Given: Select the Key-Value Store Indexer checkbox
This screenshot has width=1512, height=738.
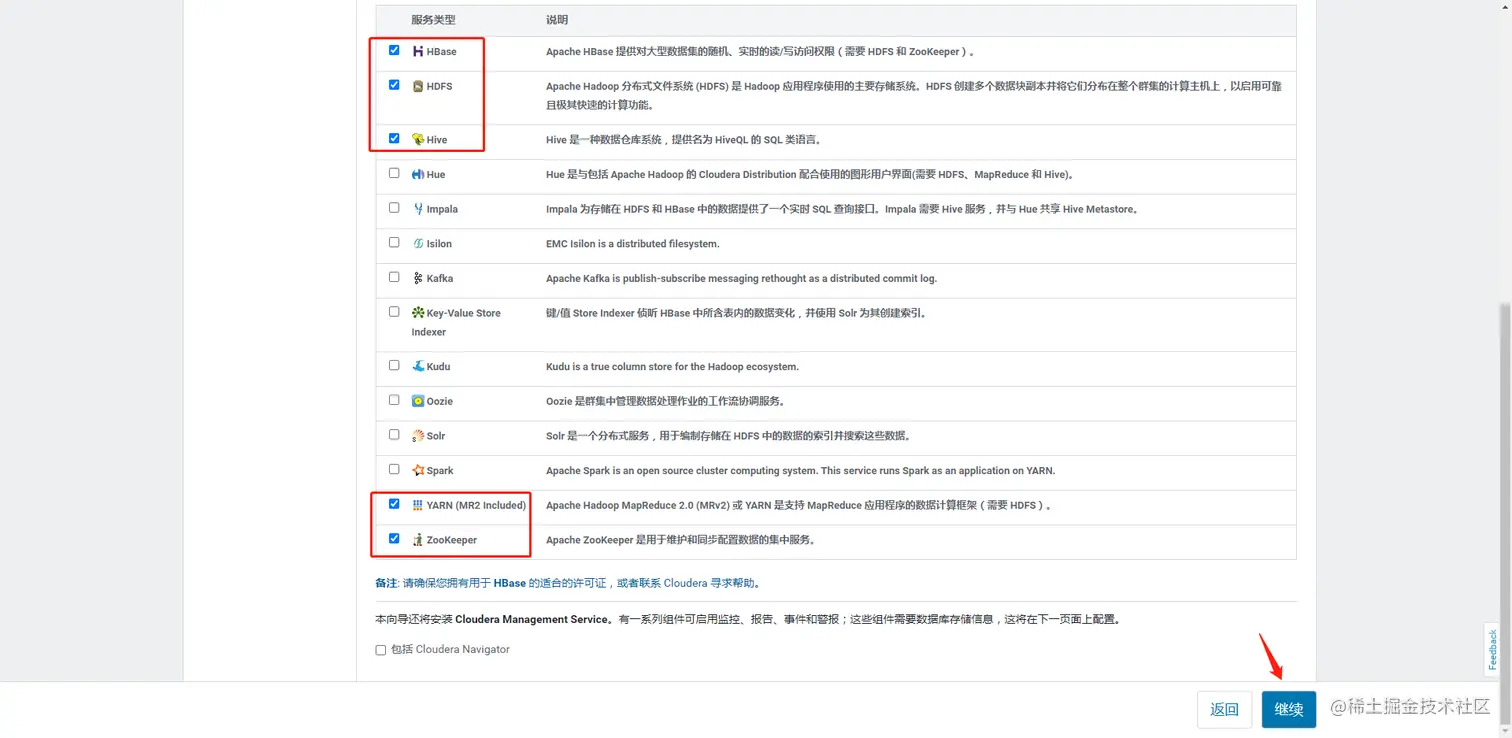Looking at the screenshot, I should (394, 312).
